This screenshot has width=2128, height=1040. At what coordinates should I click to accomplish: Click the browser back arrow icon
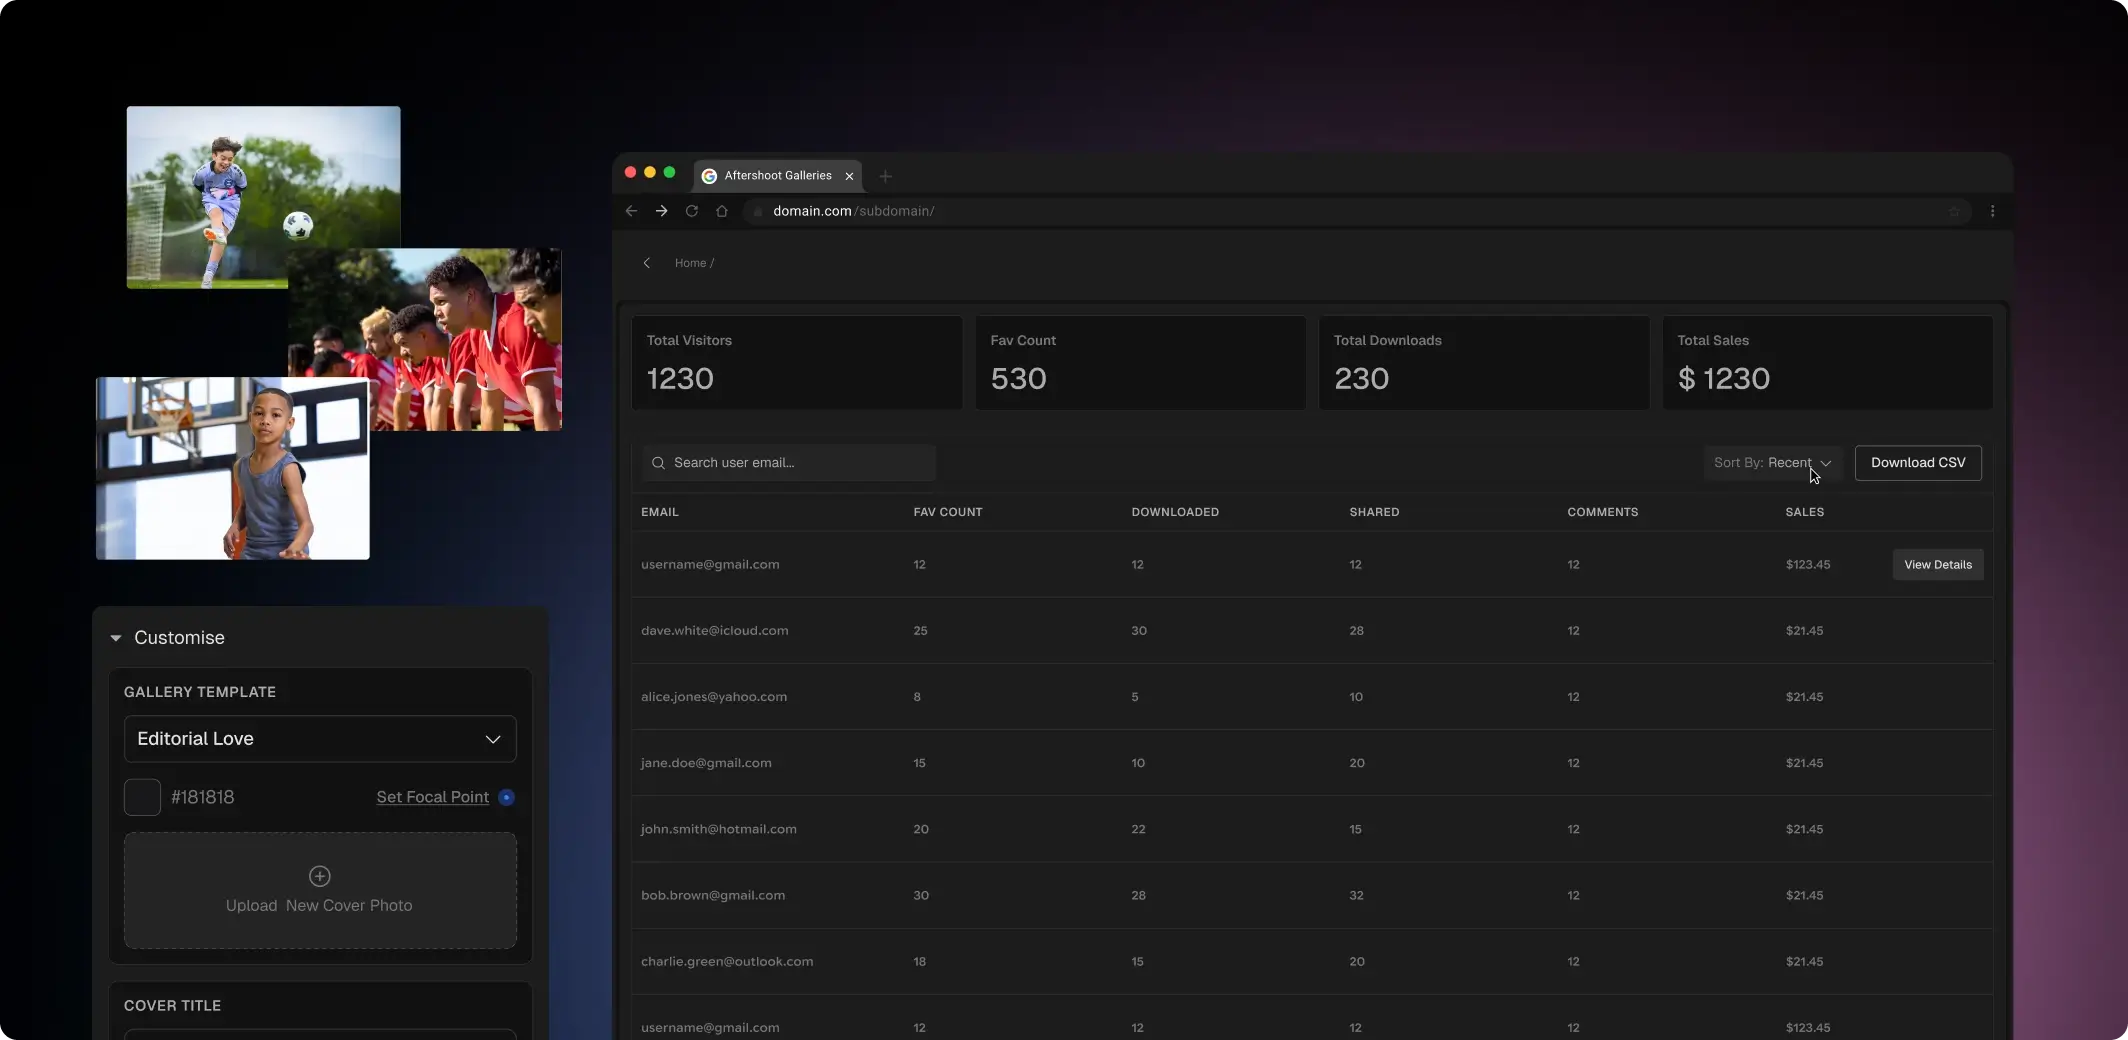[631, 211]
